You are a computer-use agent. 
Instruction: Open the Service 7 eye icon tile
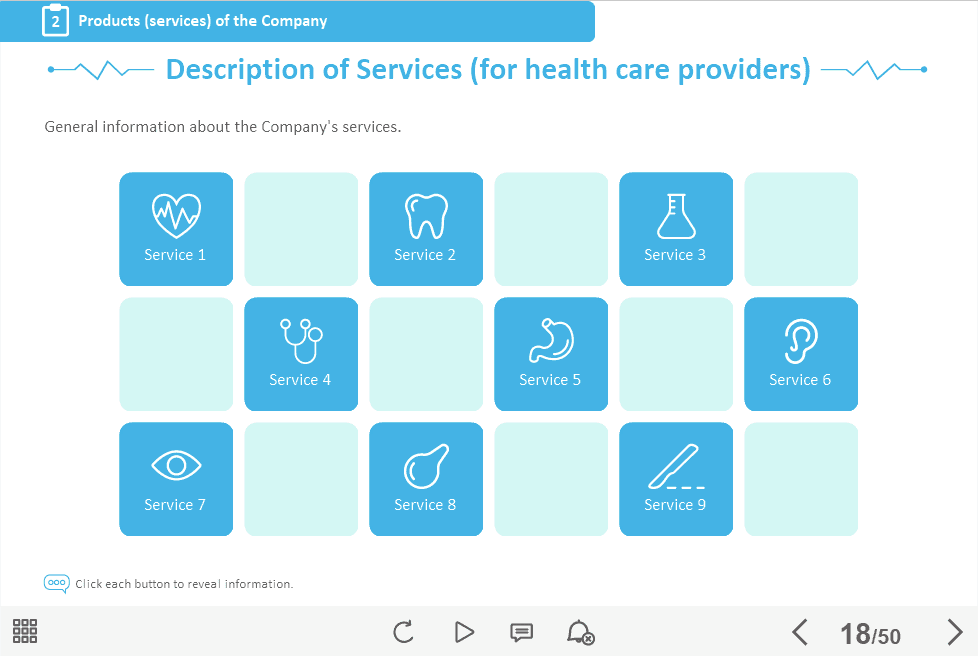(176, 479)
